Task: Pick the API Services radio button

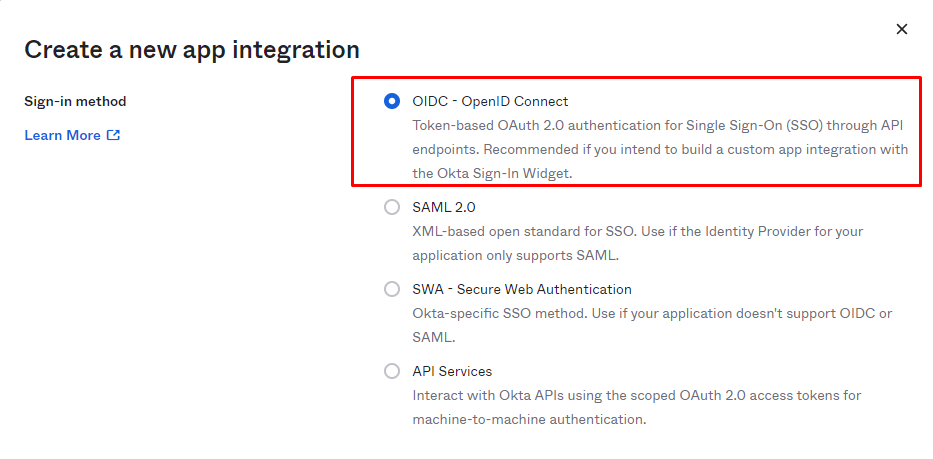Action: click(392, 371)
